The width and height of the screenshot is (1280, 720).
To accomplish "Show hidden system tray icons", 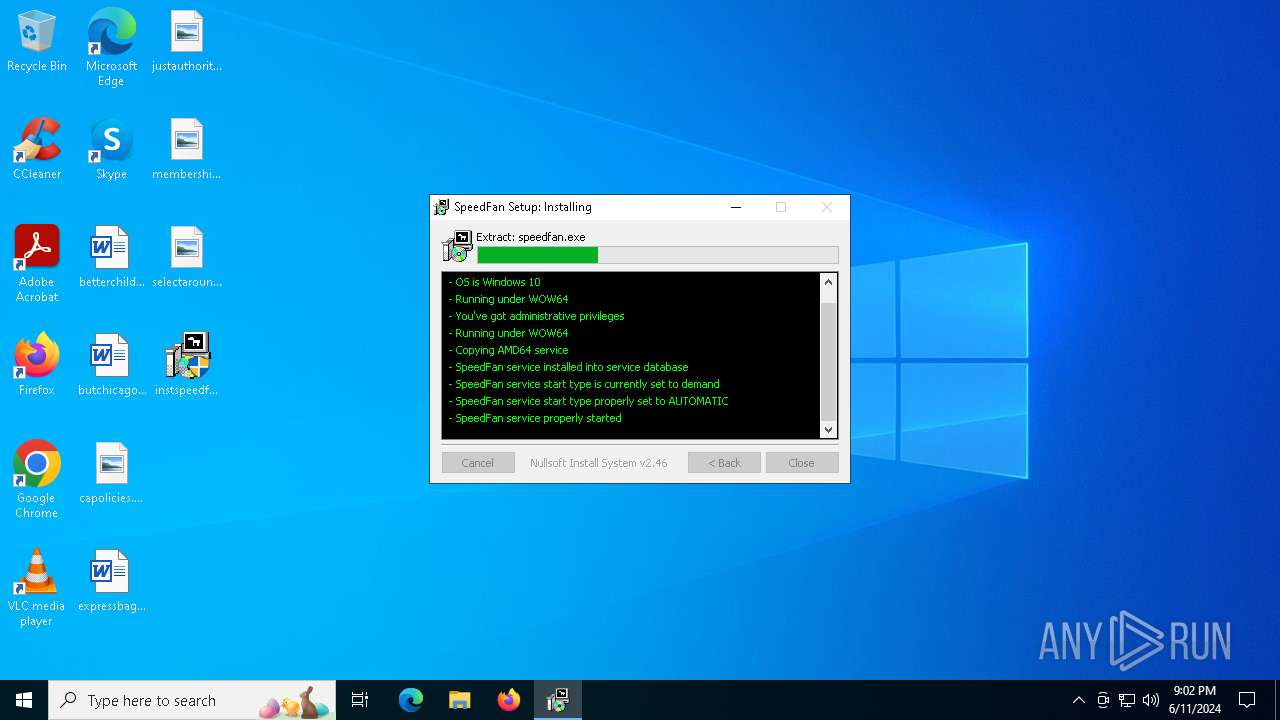I will [x=1078, y=700].
